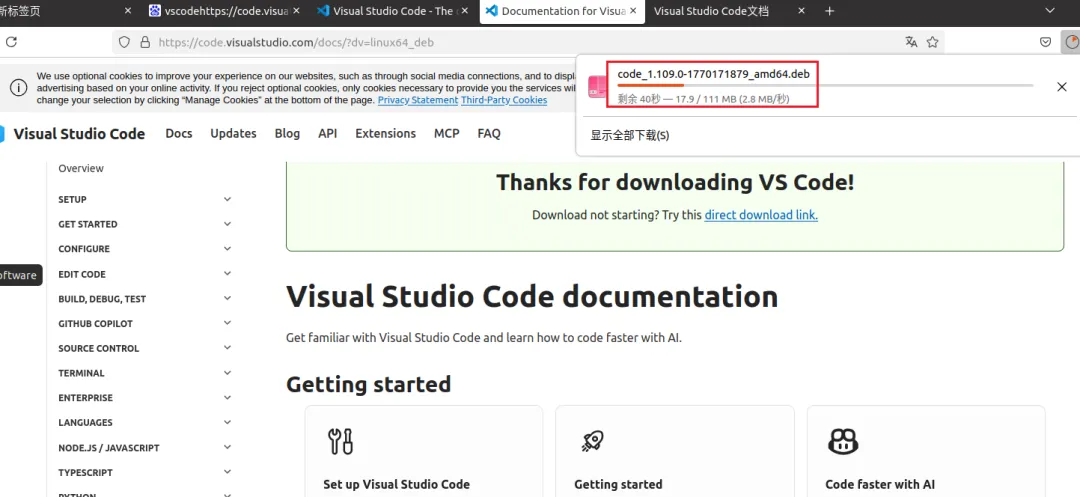Open the MCP navigation item
This screenshot has width=1080, height=497.
tap(446, 134)
